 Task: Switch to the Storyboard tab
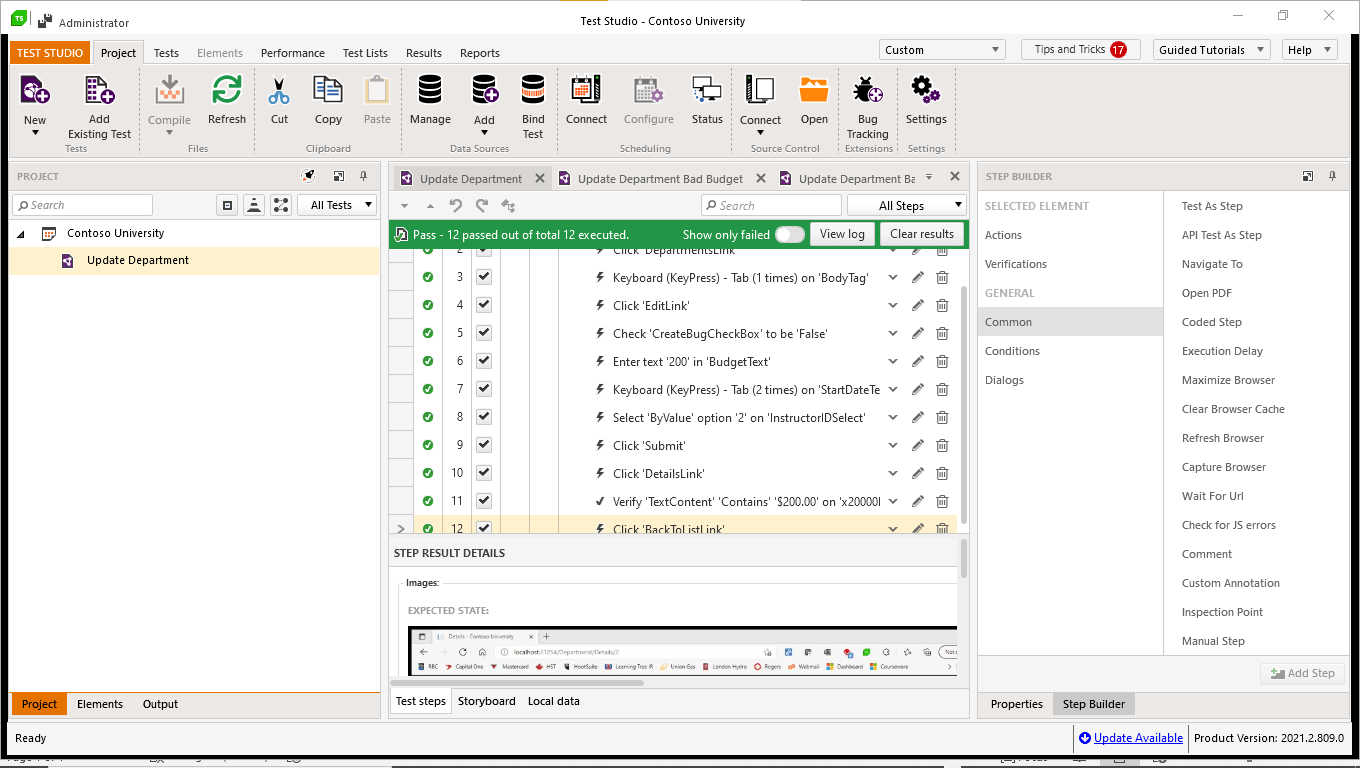tap(487, 701)
